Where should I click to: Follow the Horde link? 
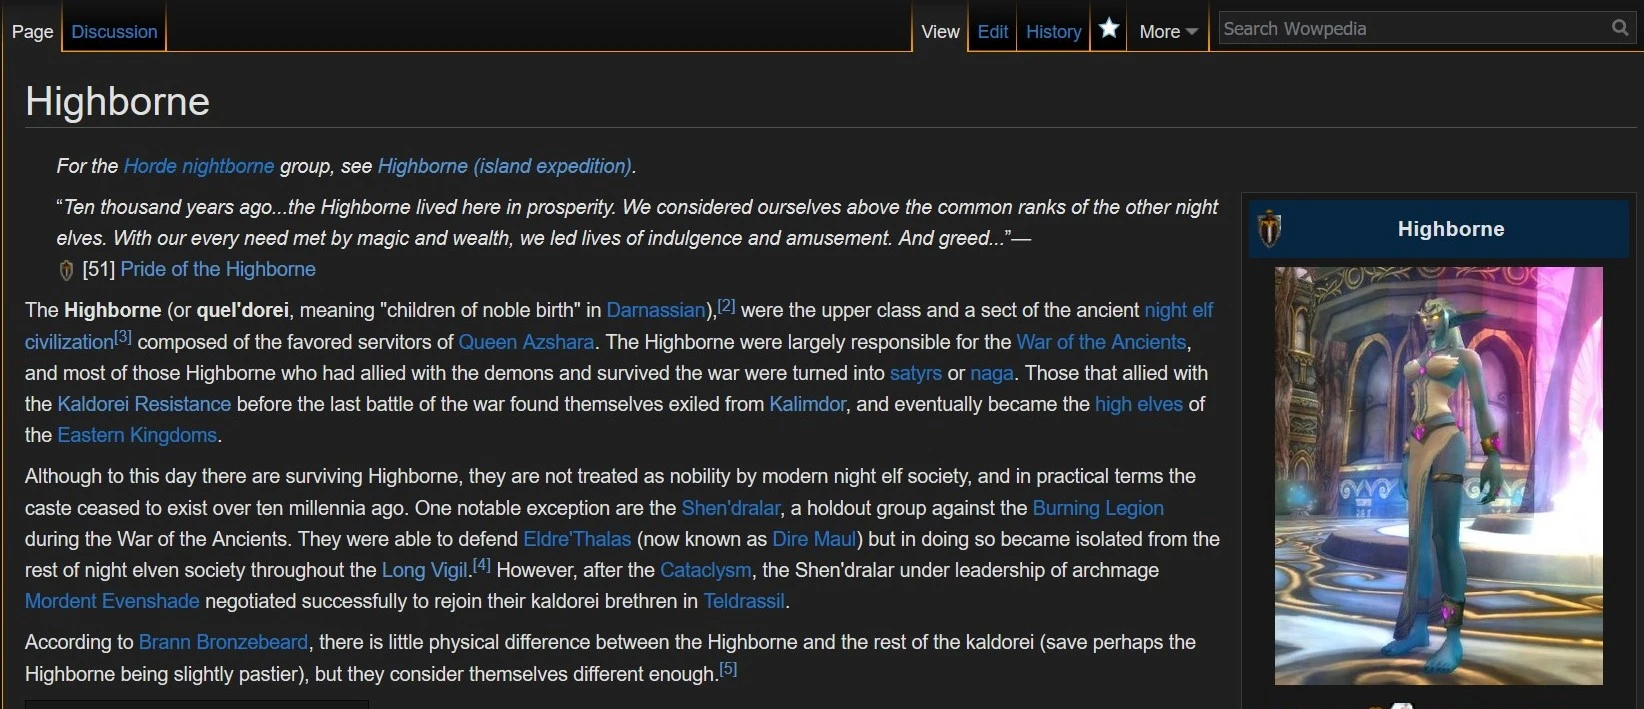click(x=150, y=166)
